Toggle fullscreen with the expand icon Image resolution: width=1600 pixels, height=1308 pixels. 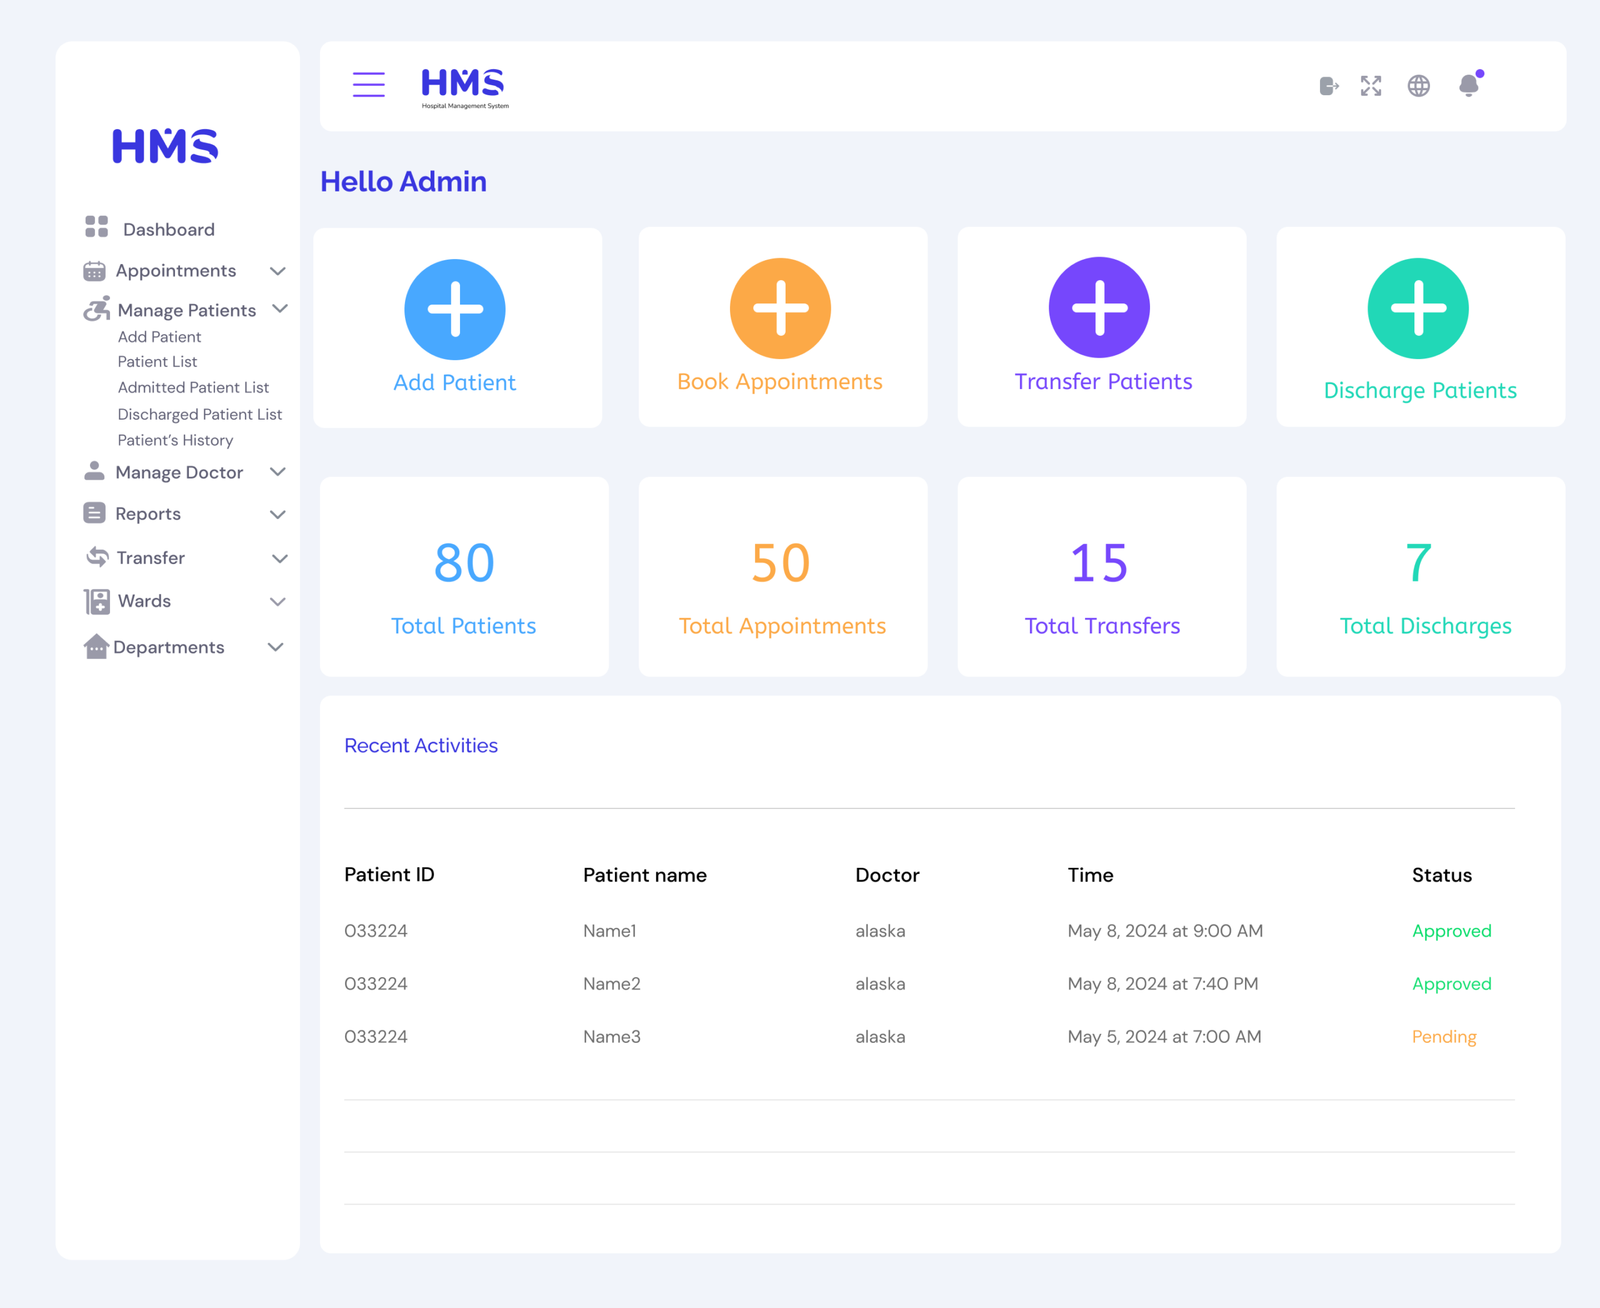(1371, 86)
